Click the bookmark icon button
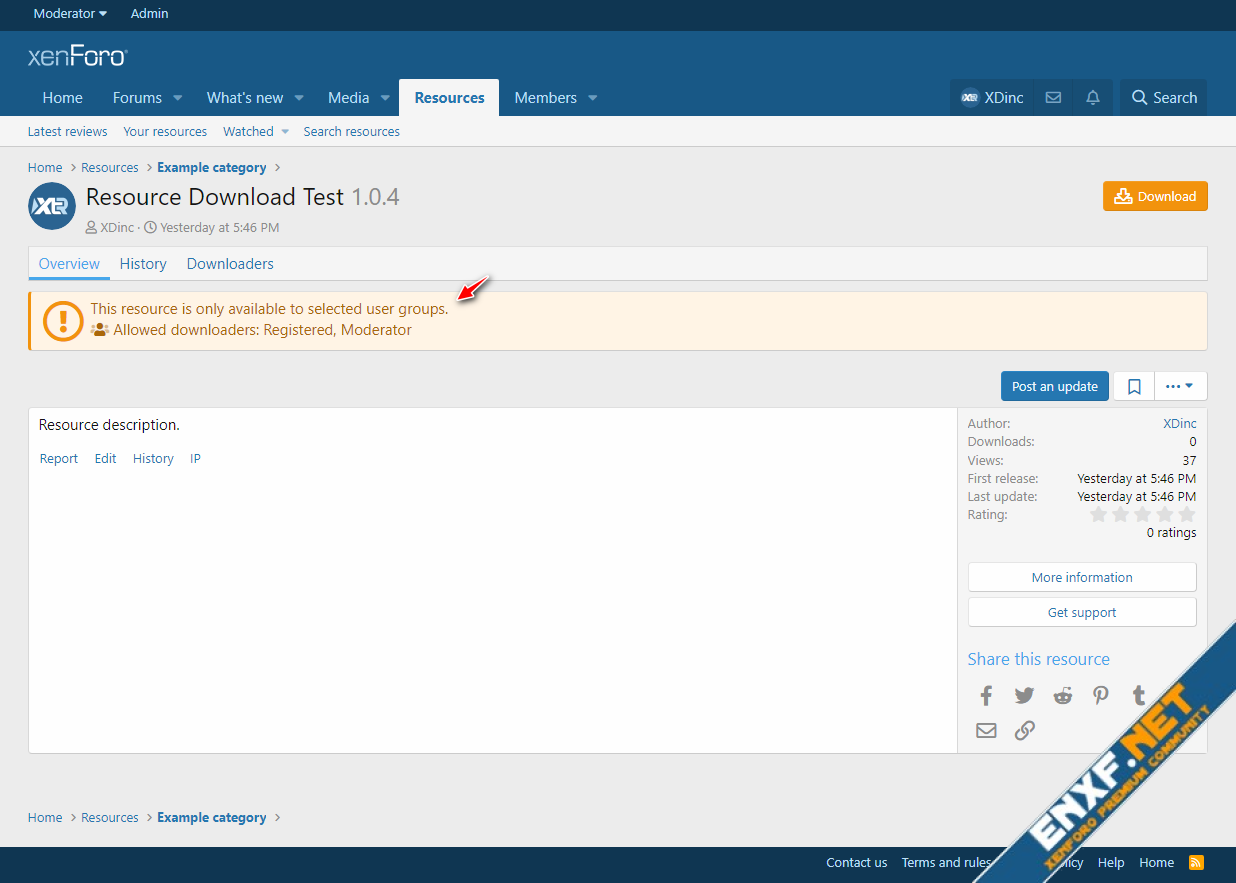The image size is (1236, 883). point(1134,386)
